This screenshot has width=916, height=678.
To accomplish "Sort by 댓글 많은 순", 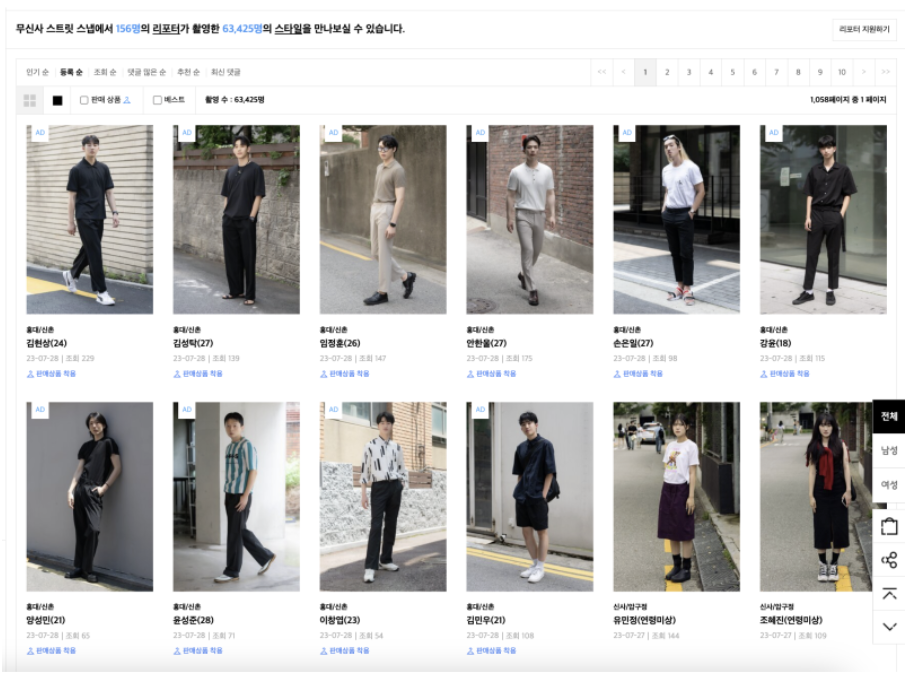I will [x=146, y=72].
